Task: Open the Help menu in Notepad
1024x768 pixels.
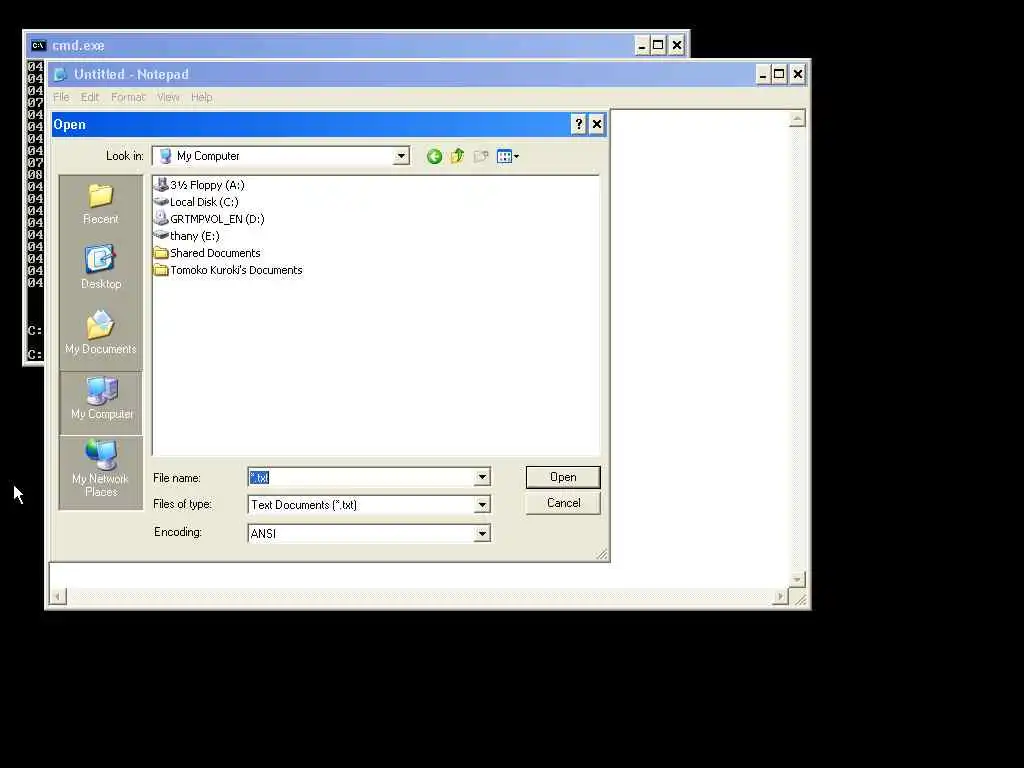Action: (x=202, y=97)
